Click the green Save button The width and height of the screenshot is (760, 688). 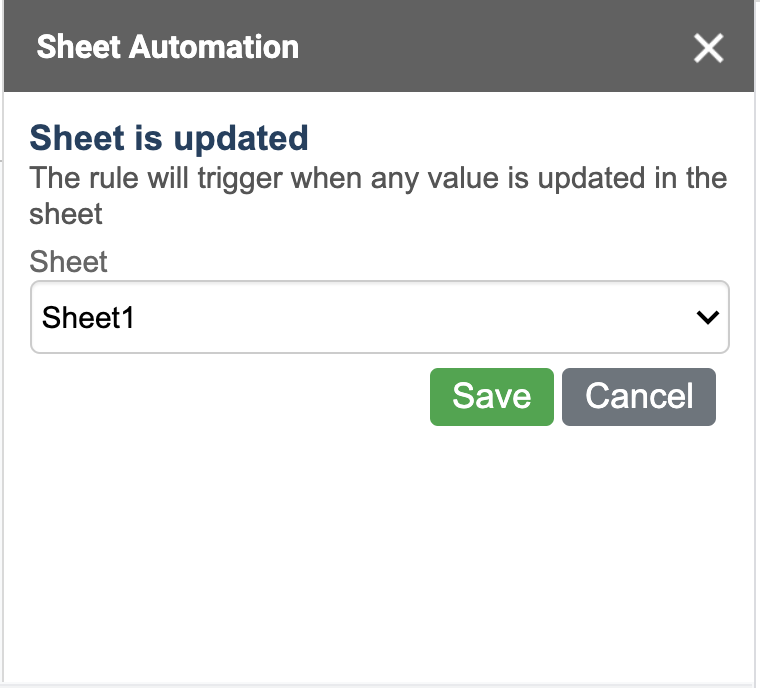[x=491, y=397]
